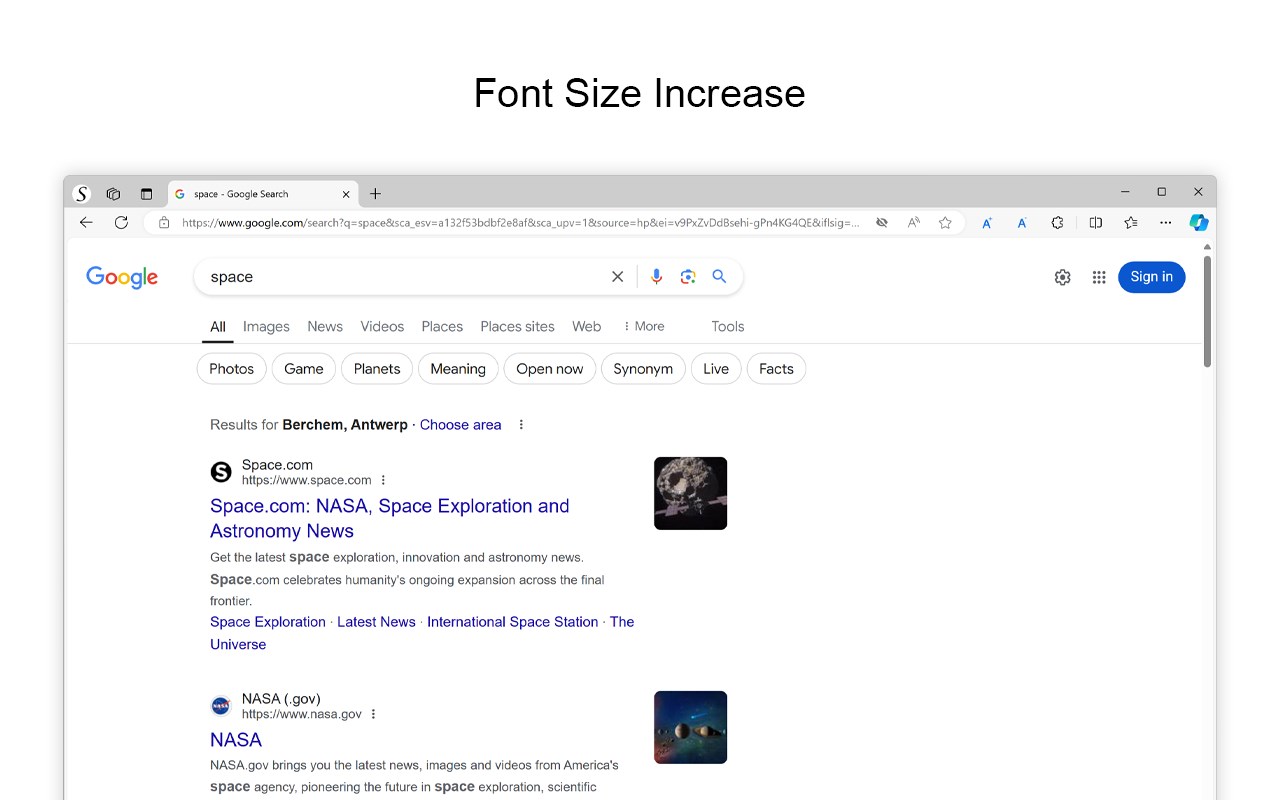Search by image with the Lens icon

(688, 277)
